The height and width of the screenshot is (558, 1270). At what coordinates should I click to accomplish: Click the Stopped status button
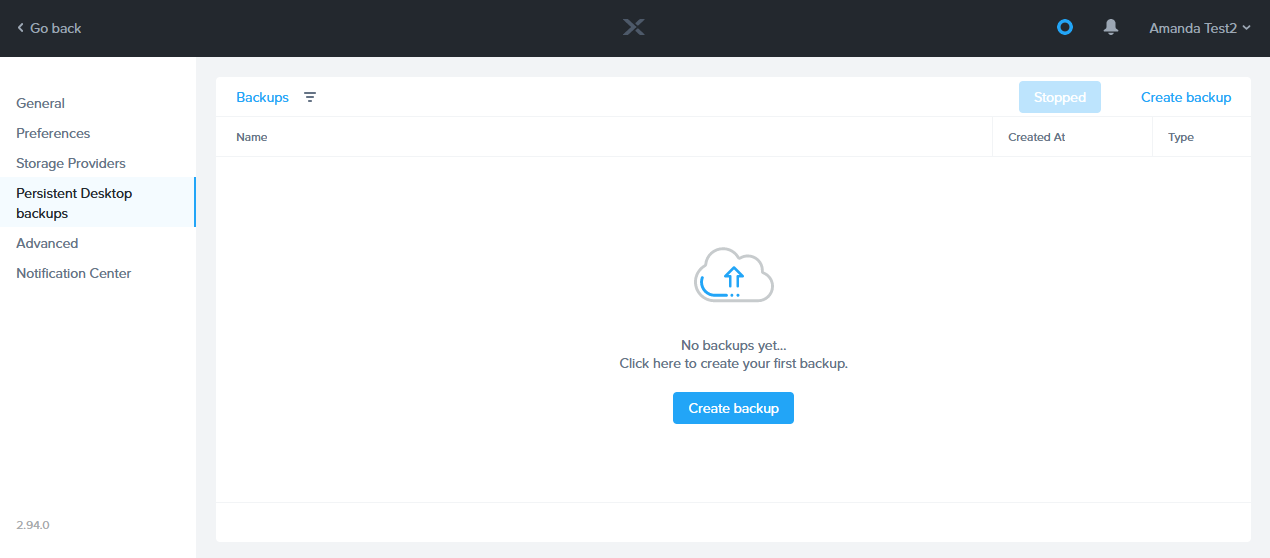pos(1059,97)
